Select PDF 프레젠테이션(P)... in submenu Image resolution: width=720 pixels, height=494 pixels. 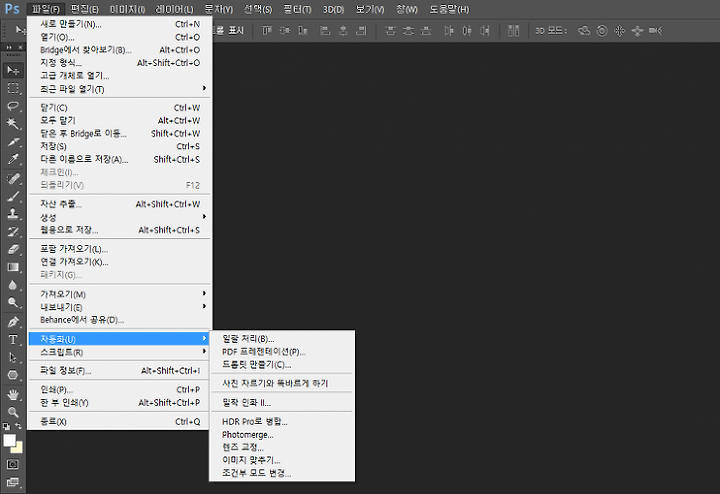281,352
